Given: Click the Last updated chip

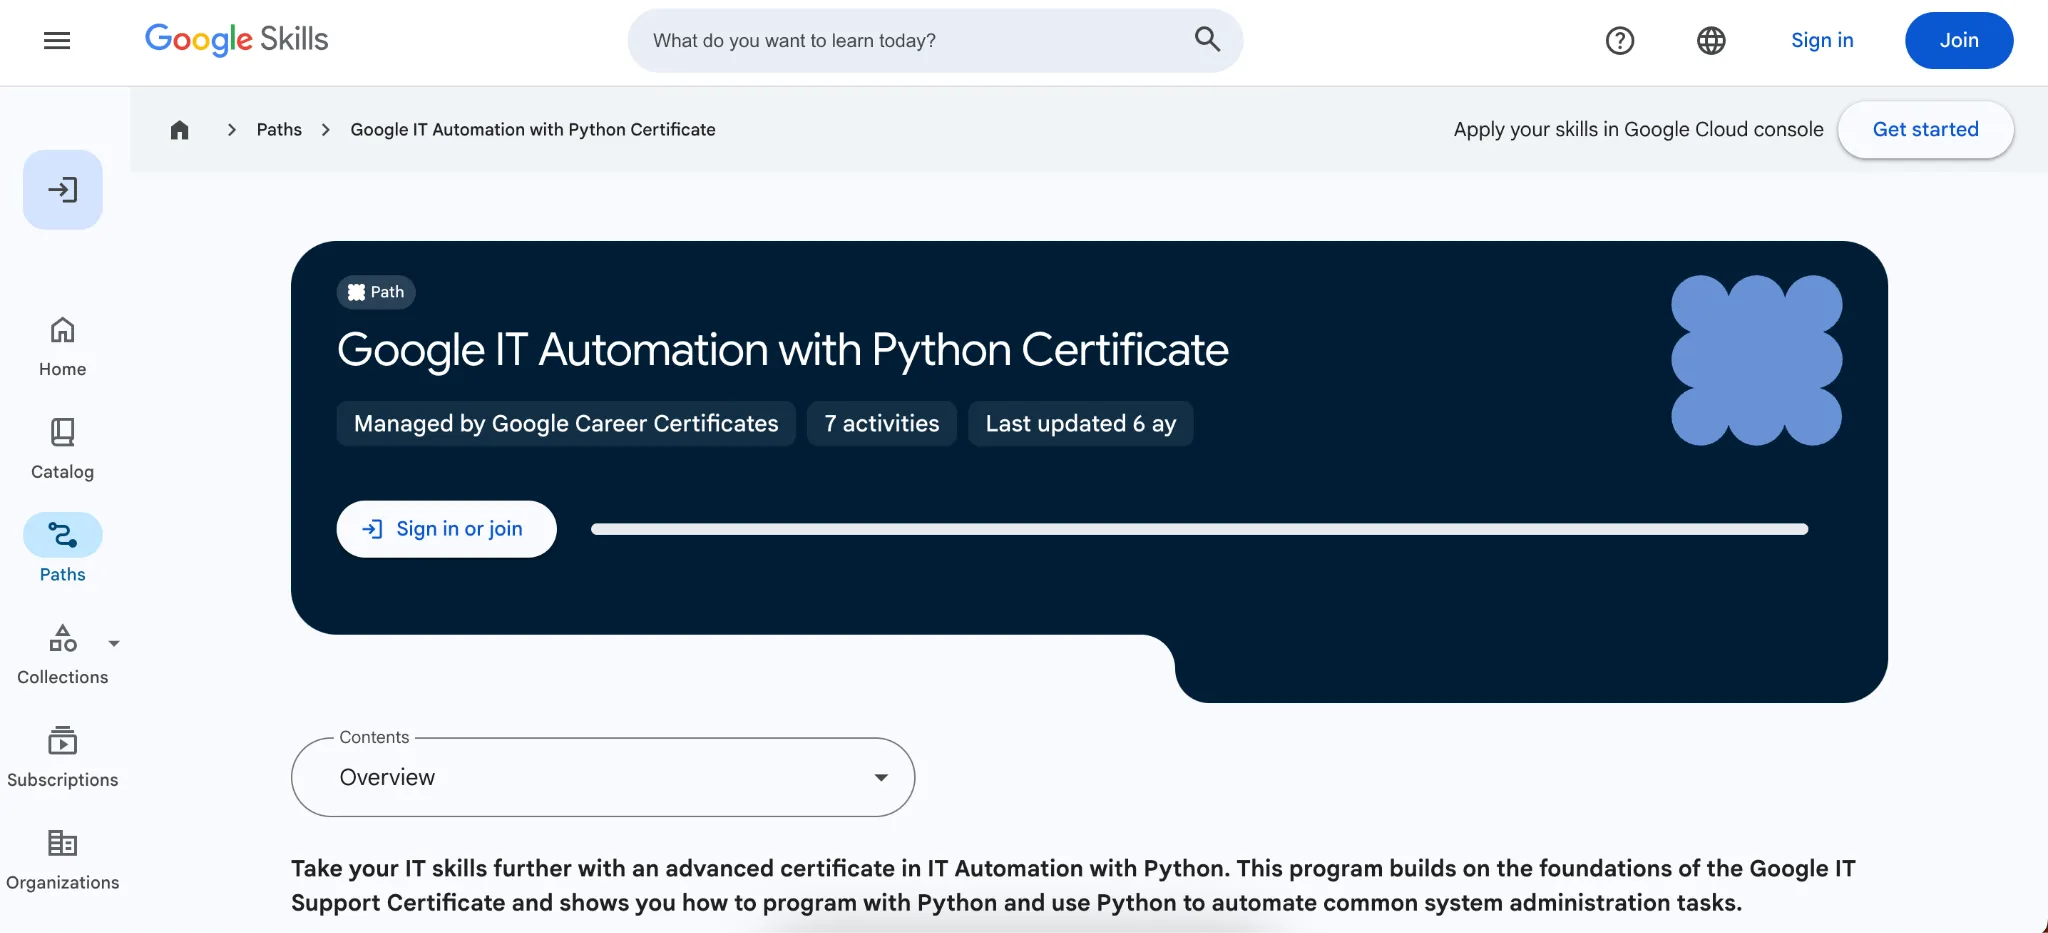Looking at the screenshot, I should coord(1080,424).
